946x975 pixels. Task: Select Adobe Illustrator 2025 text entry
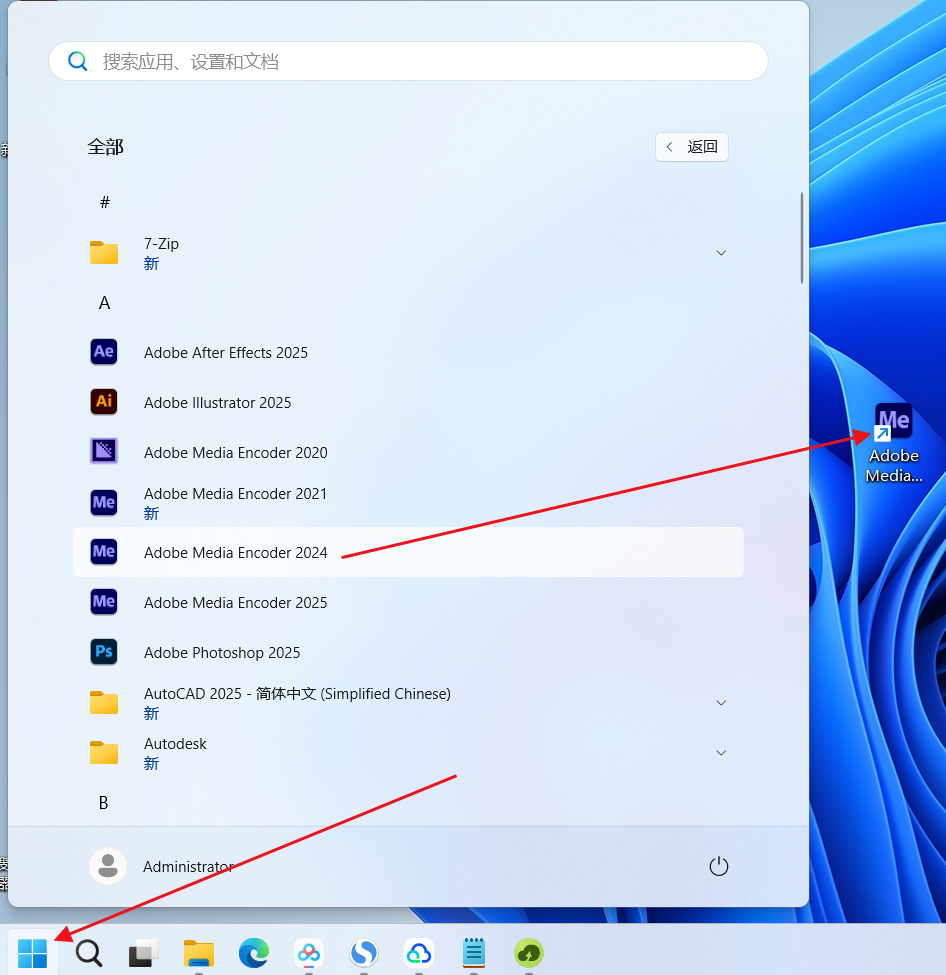click(x=218, y=402)
